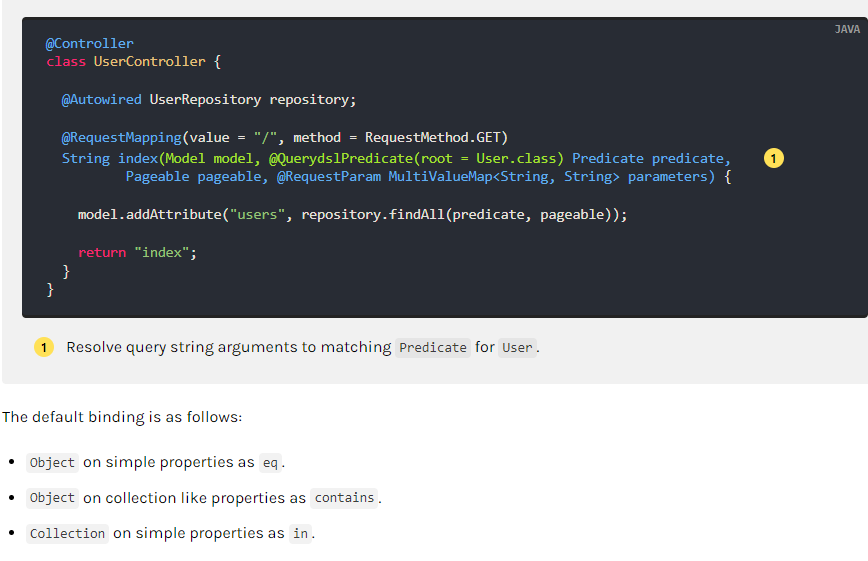This screenshot has height=561, width=868.
Task: Click the inline 'User' code term below the code block
Action: 517,348
